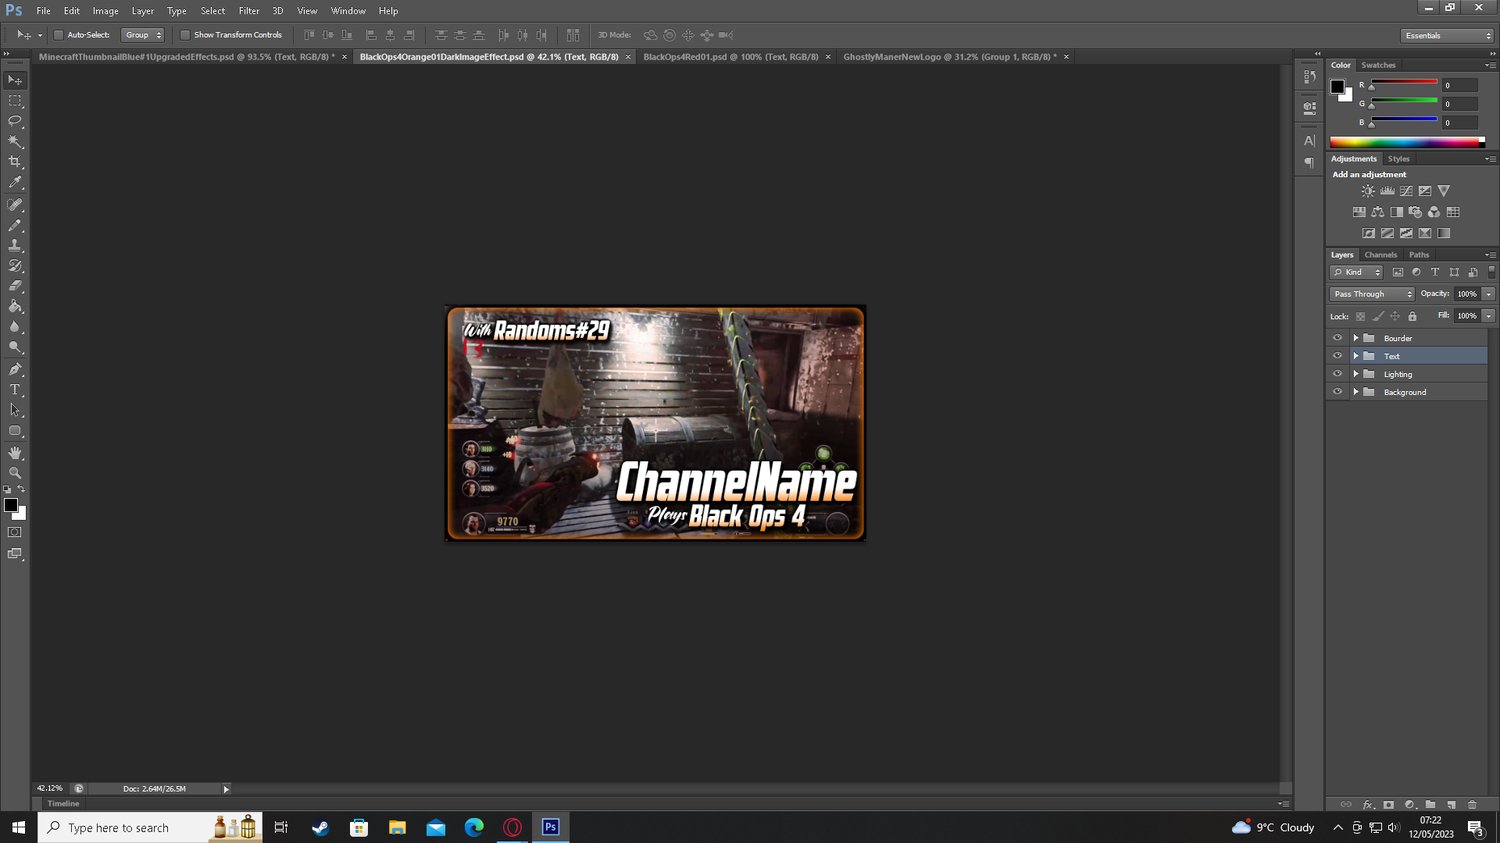Hide the Bourder layer group
This screenshot has height=843, width=1500.
(1337, 338)
